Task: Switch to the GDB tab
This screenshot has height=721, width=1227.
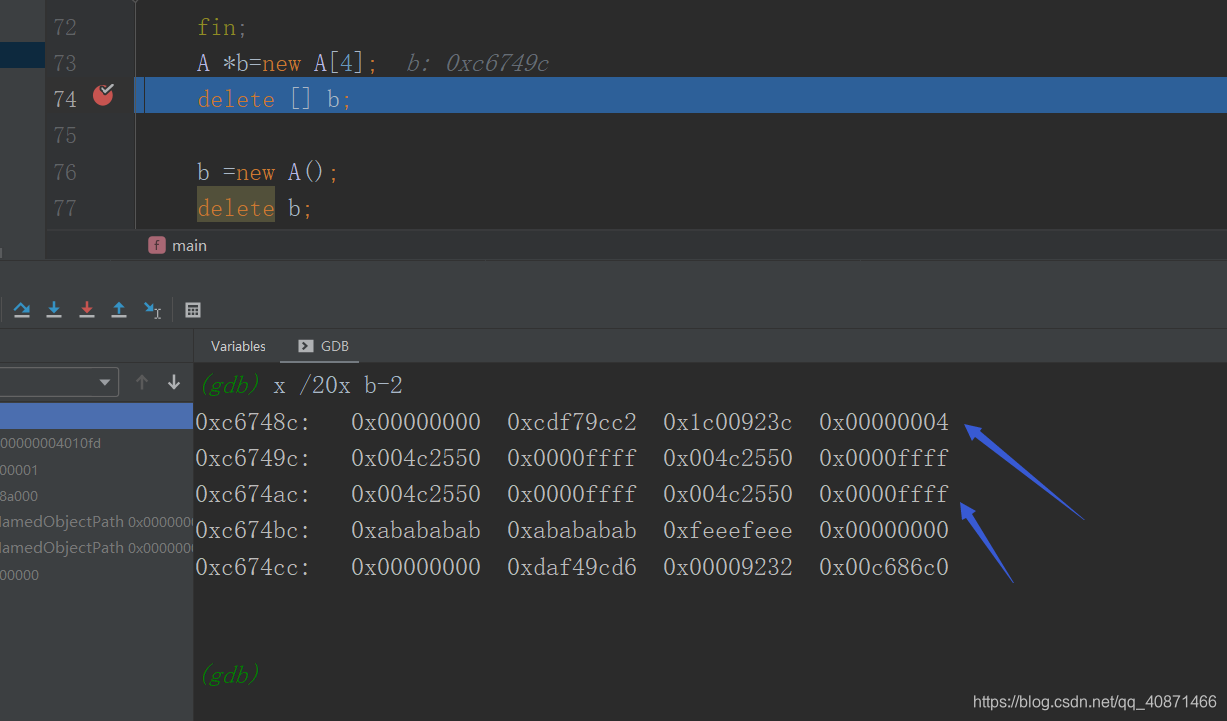Action: 324,346
